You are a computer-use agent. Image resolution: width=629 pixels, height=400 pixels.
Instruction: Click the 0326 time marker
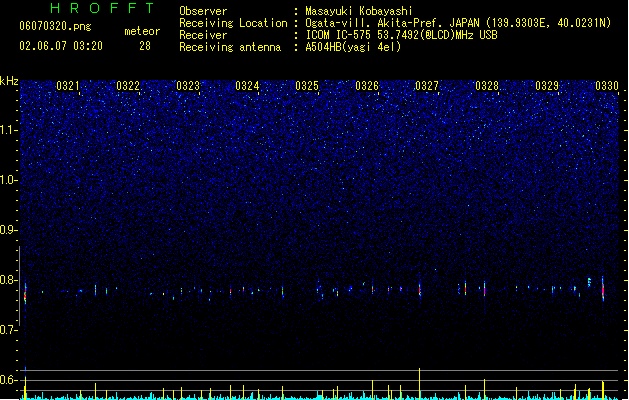click(367, 86)
